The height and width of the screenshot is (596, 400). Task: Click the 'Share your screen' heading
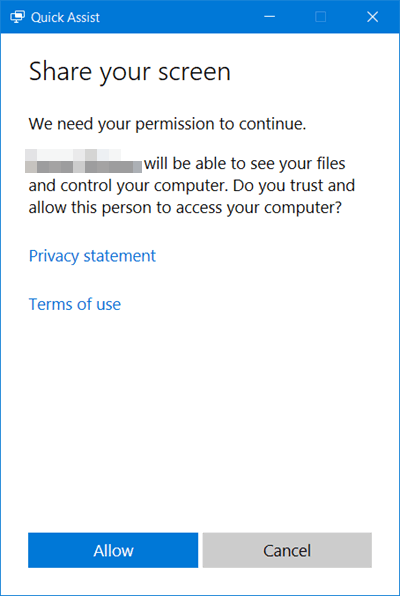(x=130, y=71)
